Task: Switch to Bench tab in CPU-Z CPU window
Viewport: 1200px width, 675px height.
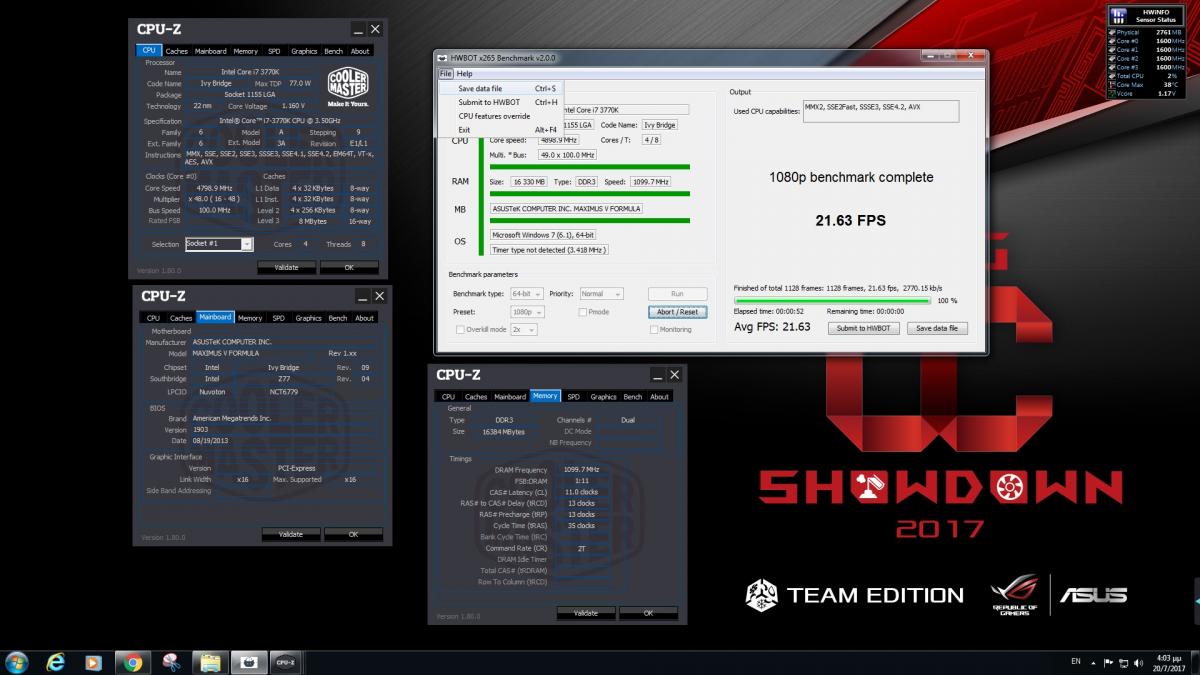Action: pyautogui.click(x=333, y=51)
